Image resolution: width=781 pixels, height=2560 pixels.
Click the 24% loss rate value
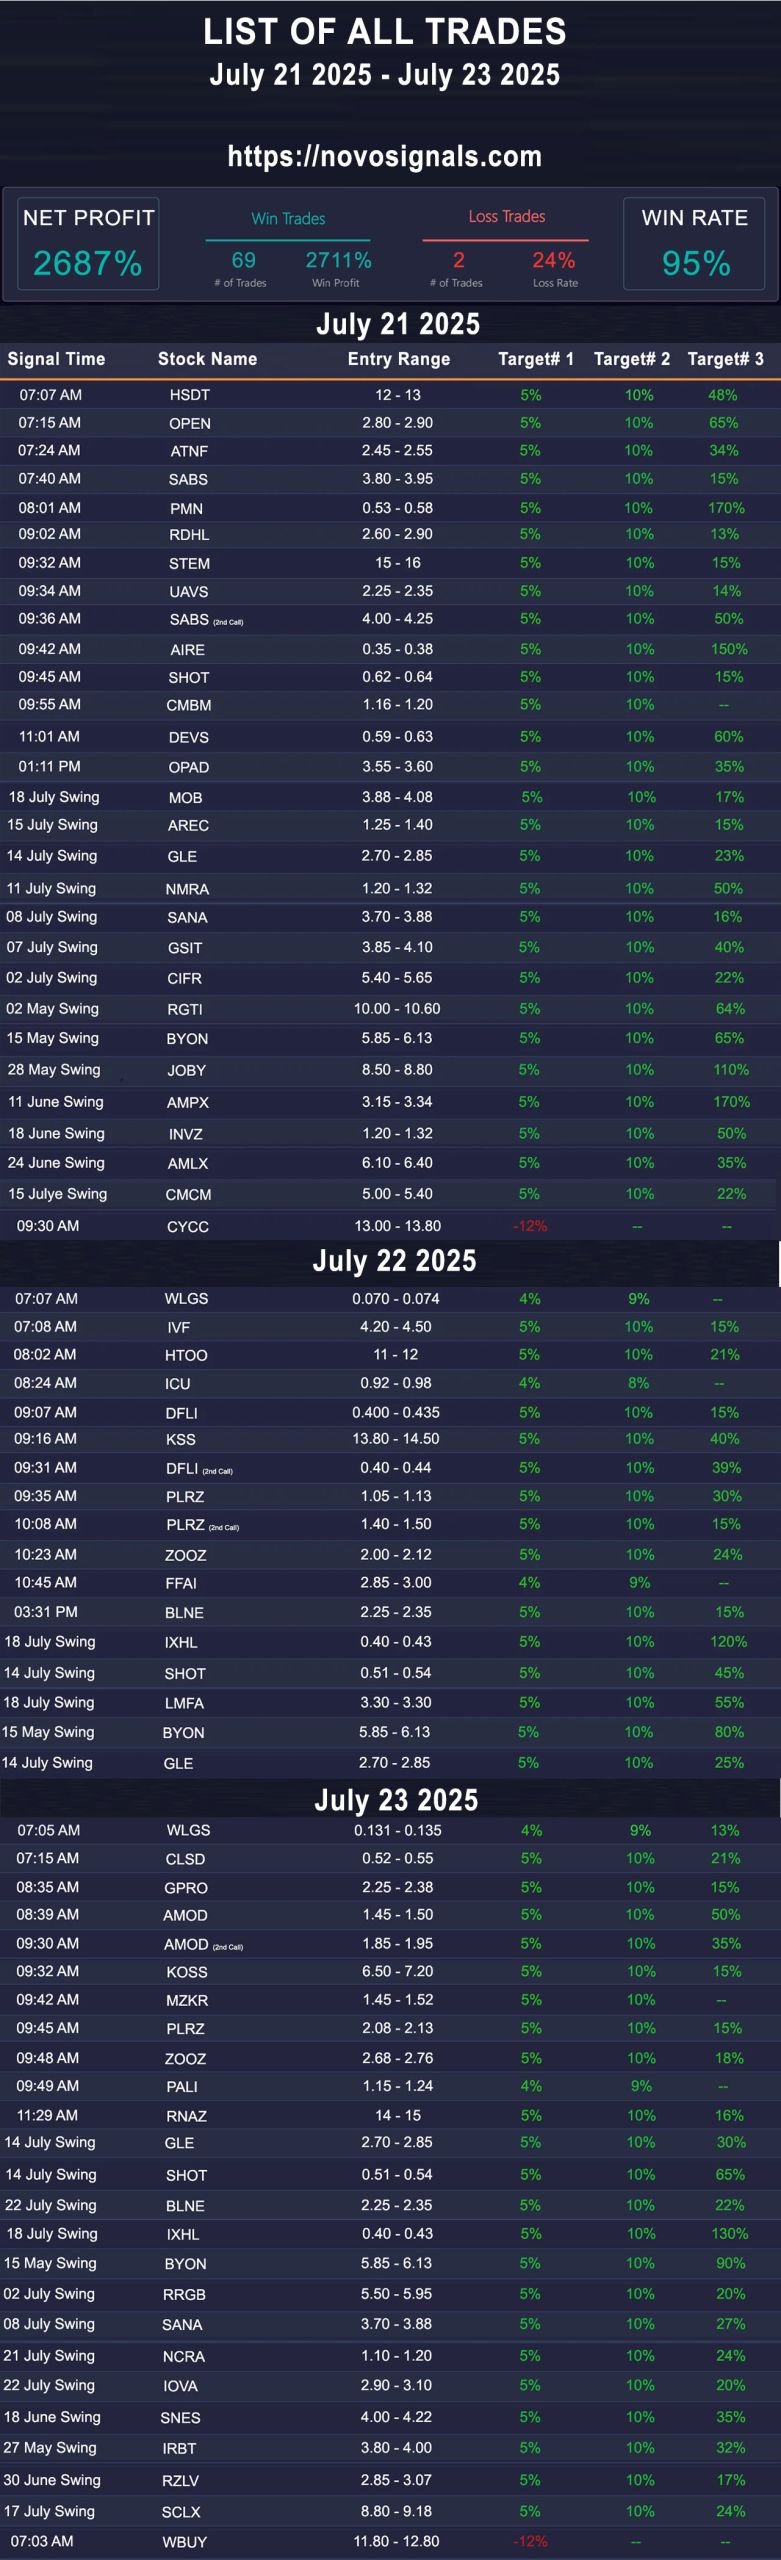553,260
